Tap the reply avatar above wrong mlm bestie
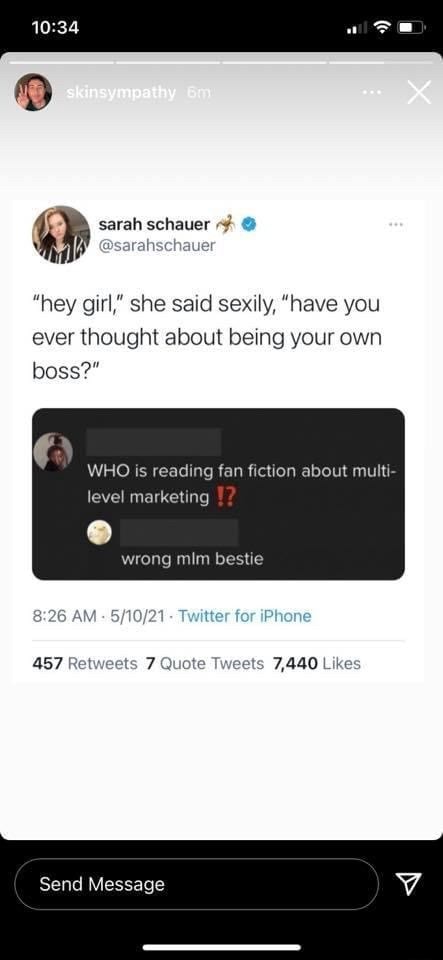The image size is (443, 960). 100,533
